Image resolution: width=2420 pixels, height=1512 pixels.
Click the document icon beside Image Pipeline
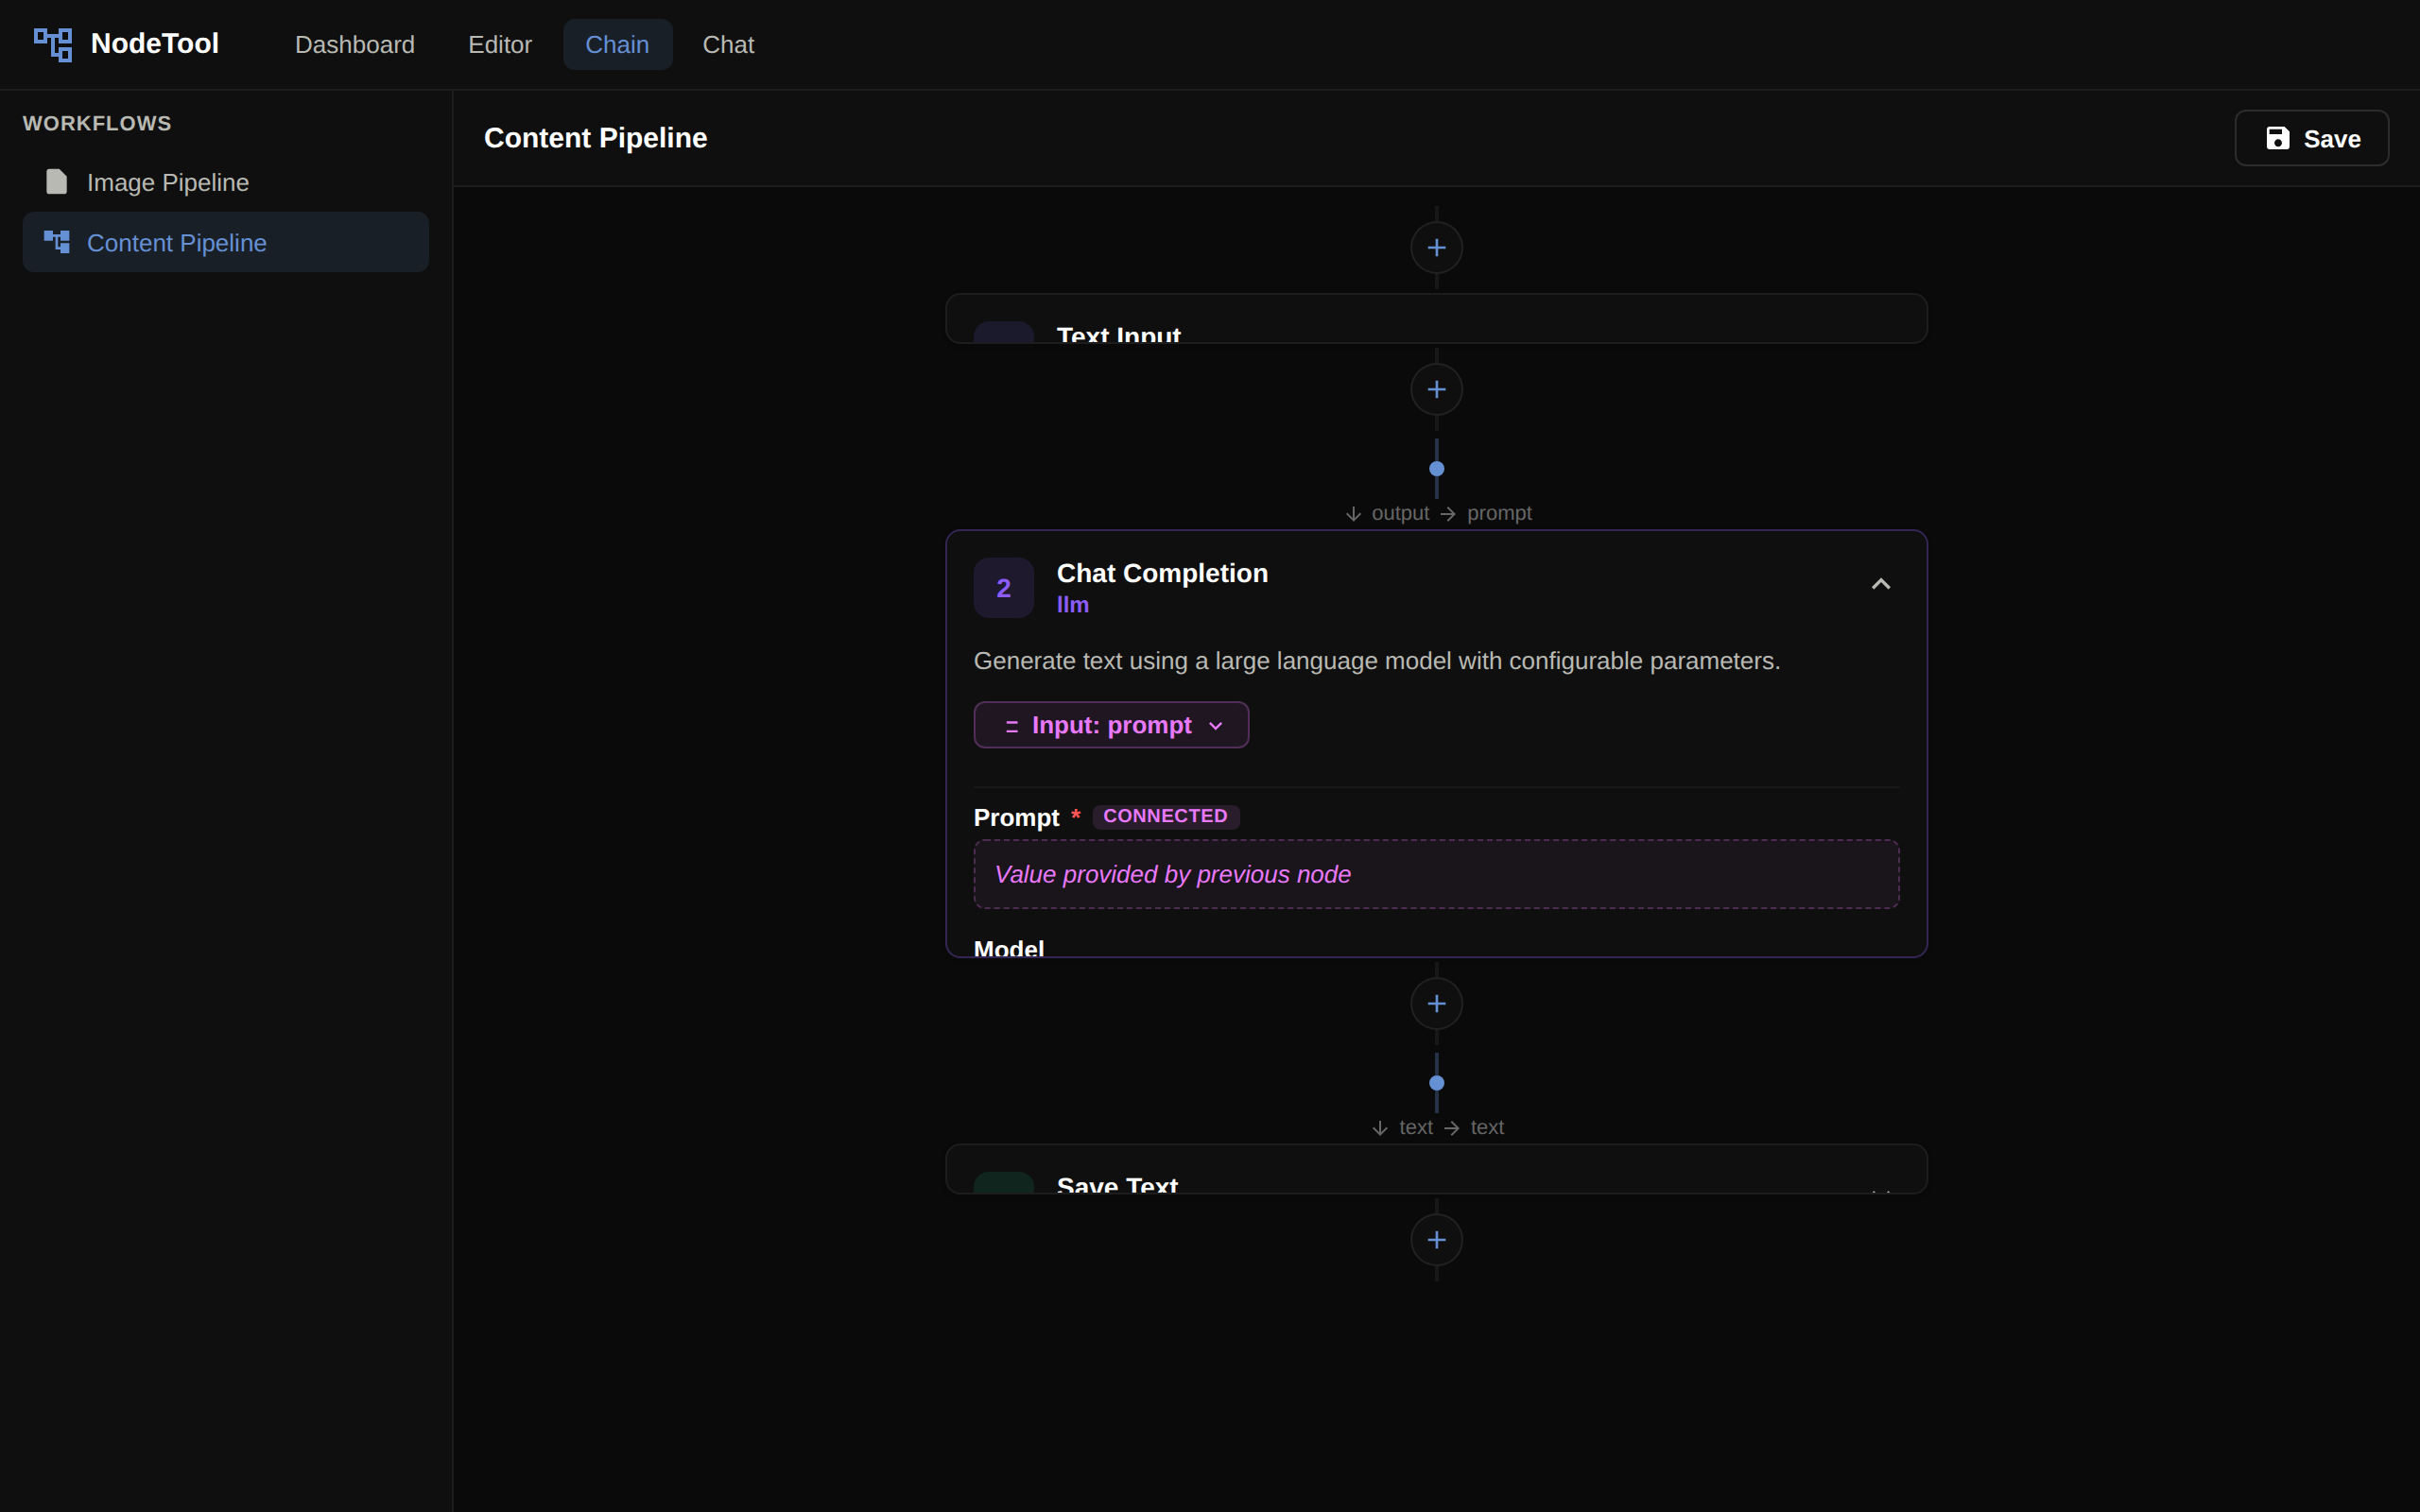55,181
